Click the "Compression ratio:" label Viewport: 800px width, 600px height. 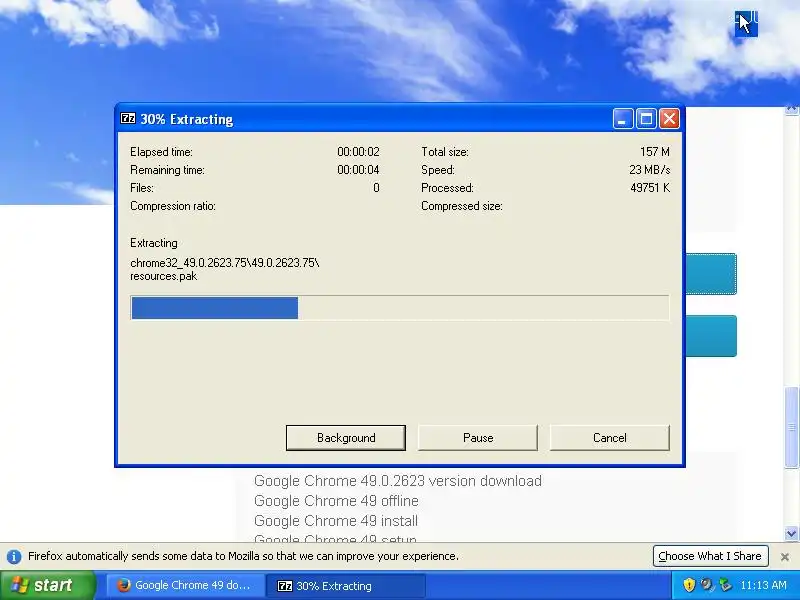click(x=173, y=206)
